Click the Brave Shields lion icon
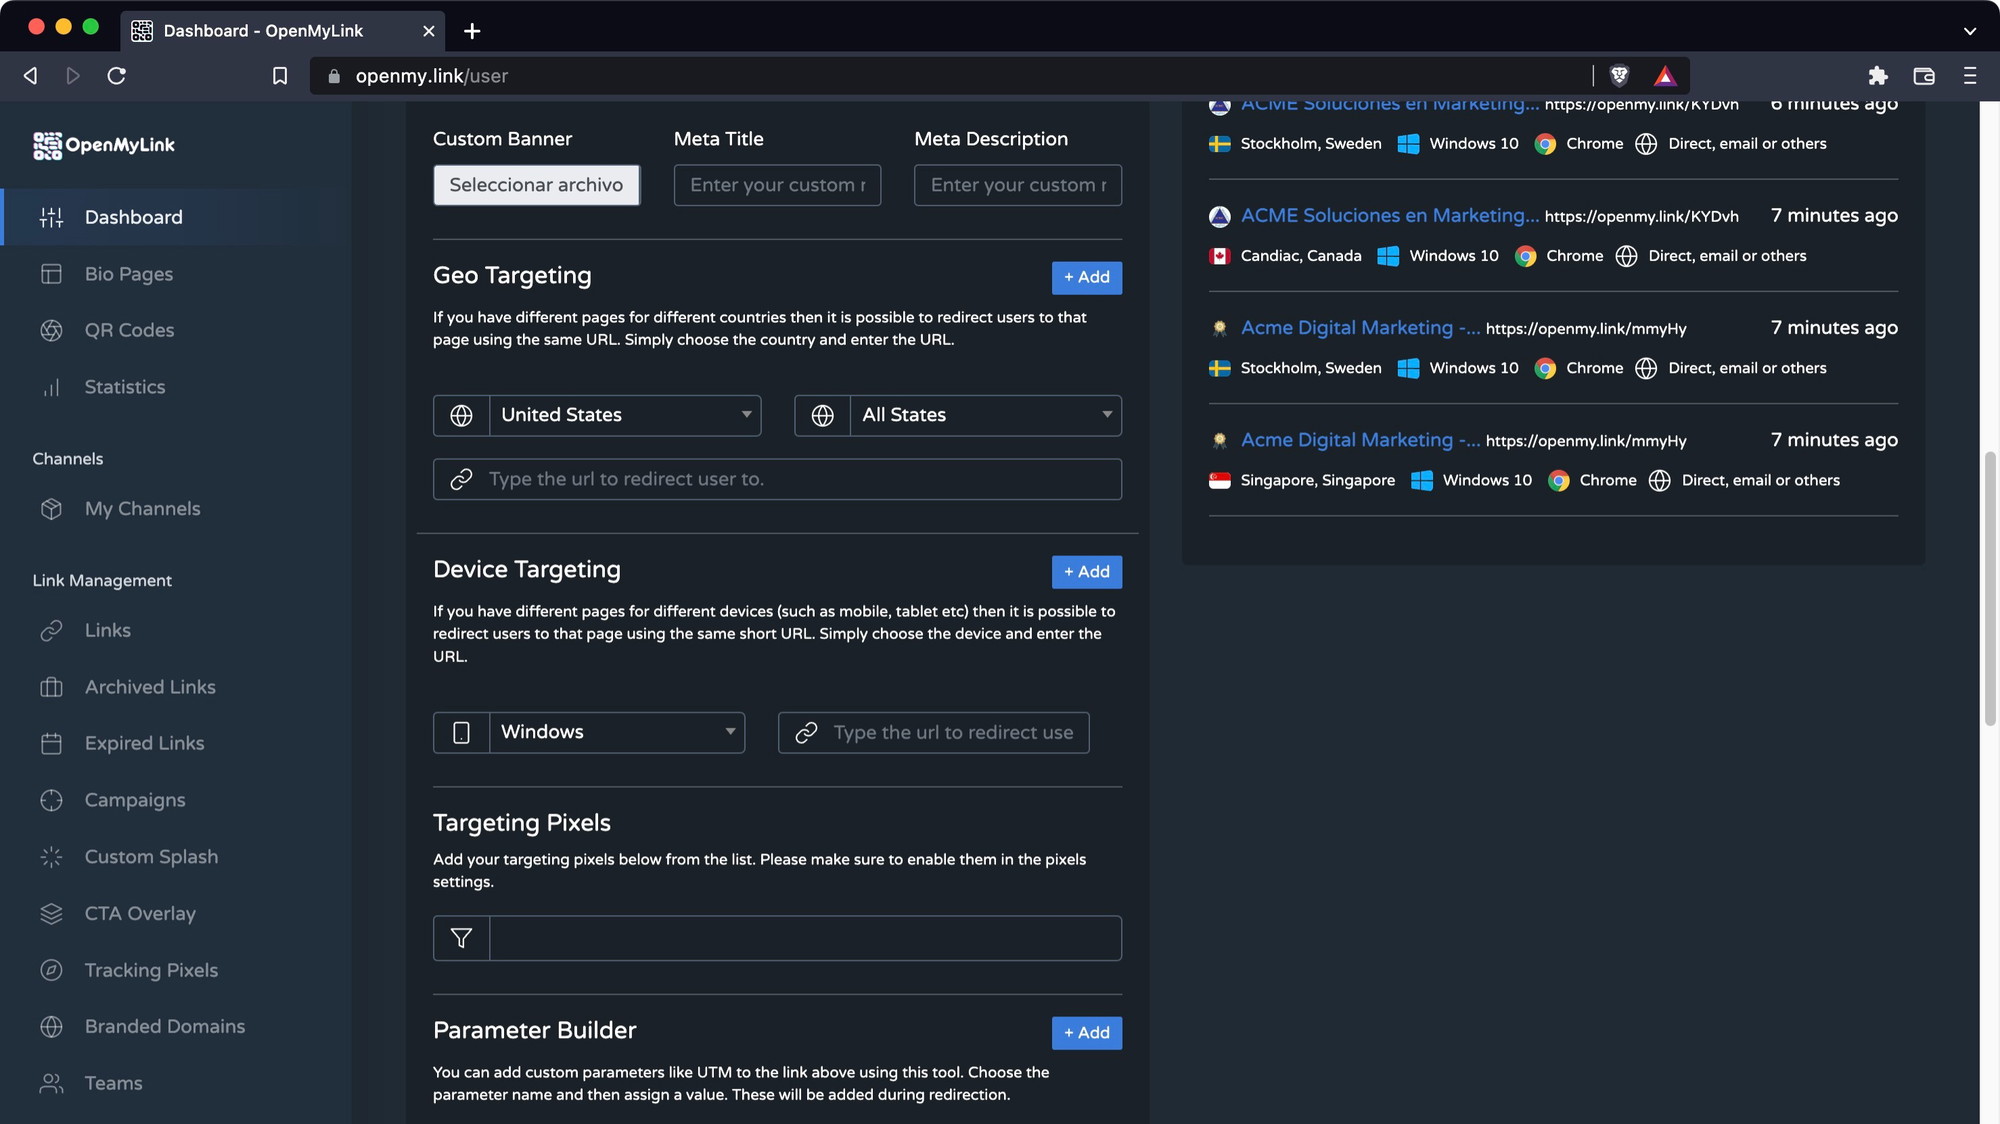This screenshot has width=2000, height=1124. coord(1619,76)
